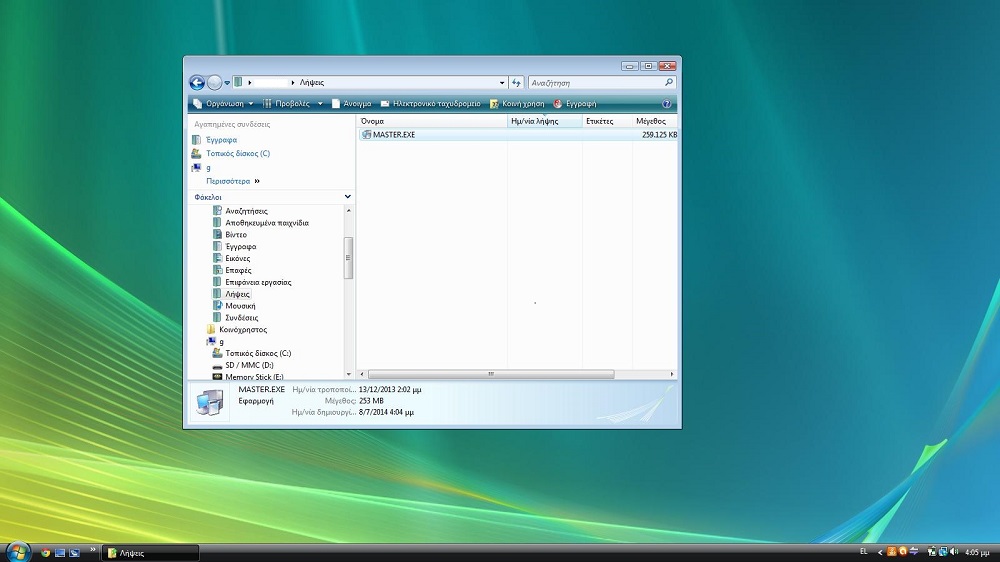1000x562 pixels.
Task: Click the file list scroll left arrow
Action: click(362, 374)
